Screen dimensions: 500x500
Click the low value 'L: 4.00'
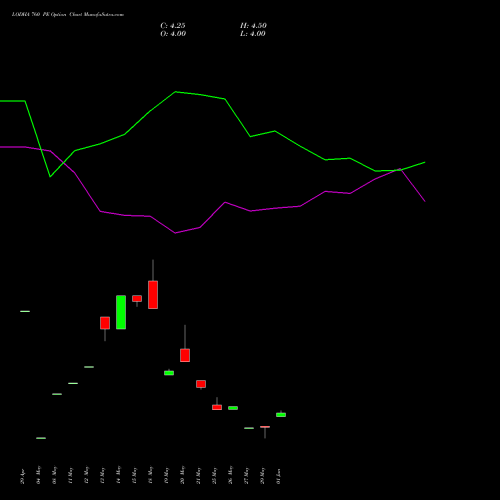(253, 34)
